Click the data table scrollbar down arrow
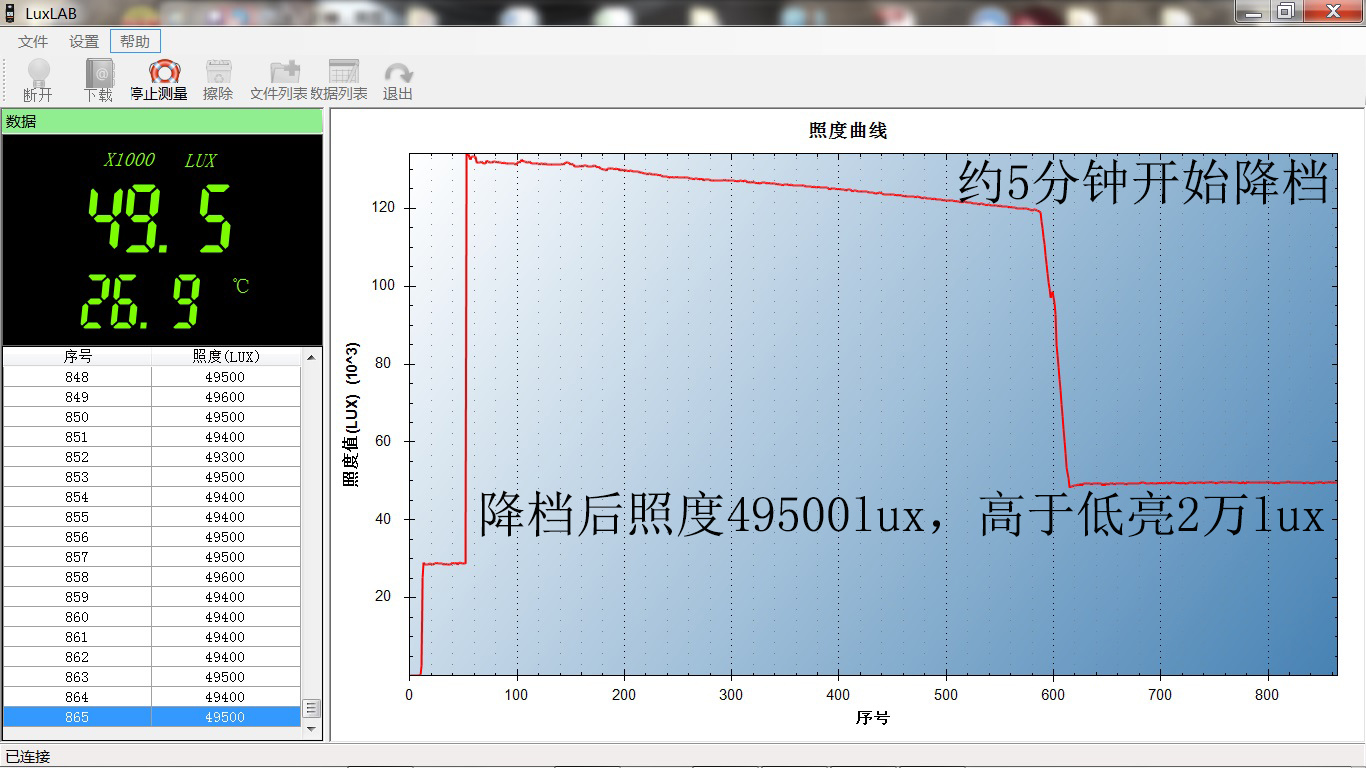The width and height of the screenshot is (1366, 768). (x=311, y=729)
